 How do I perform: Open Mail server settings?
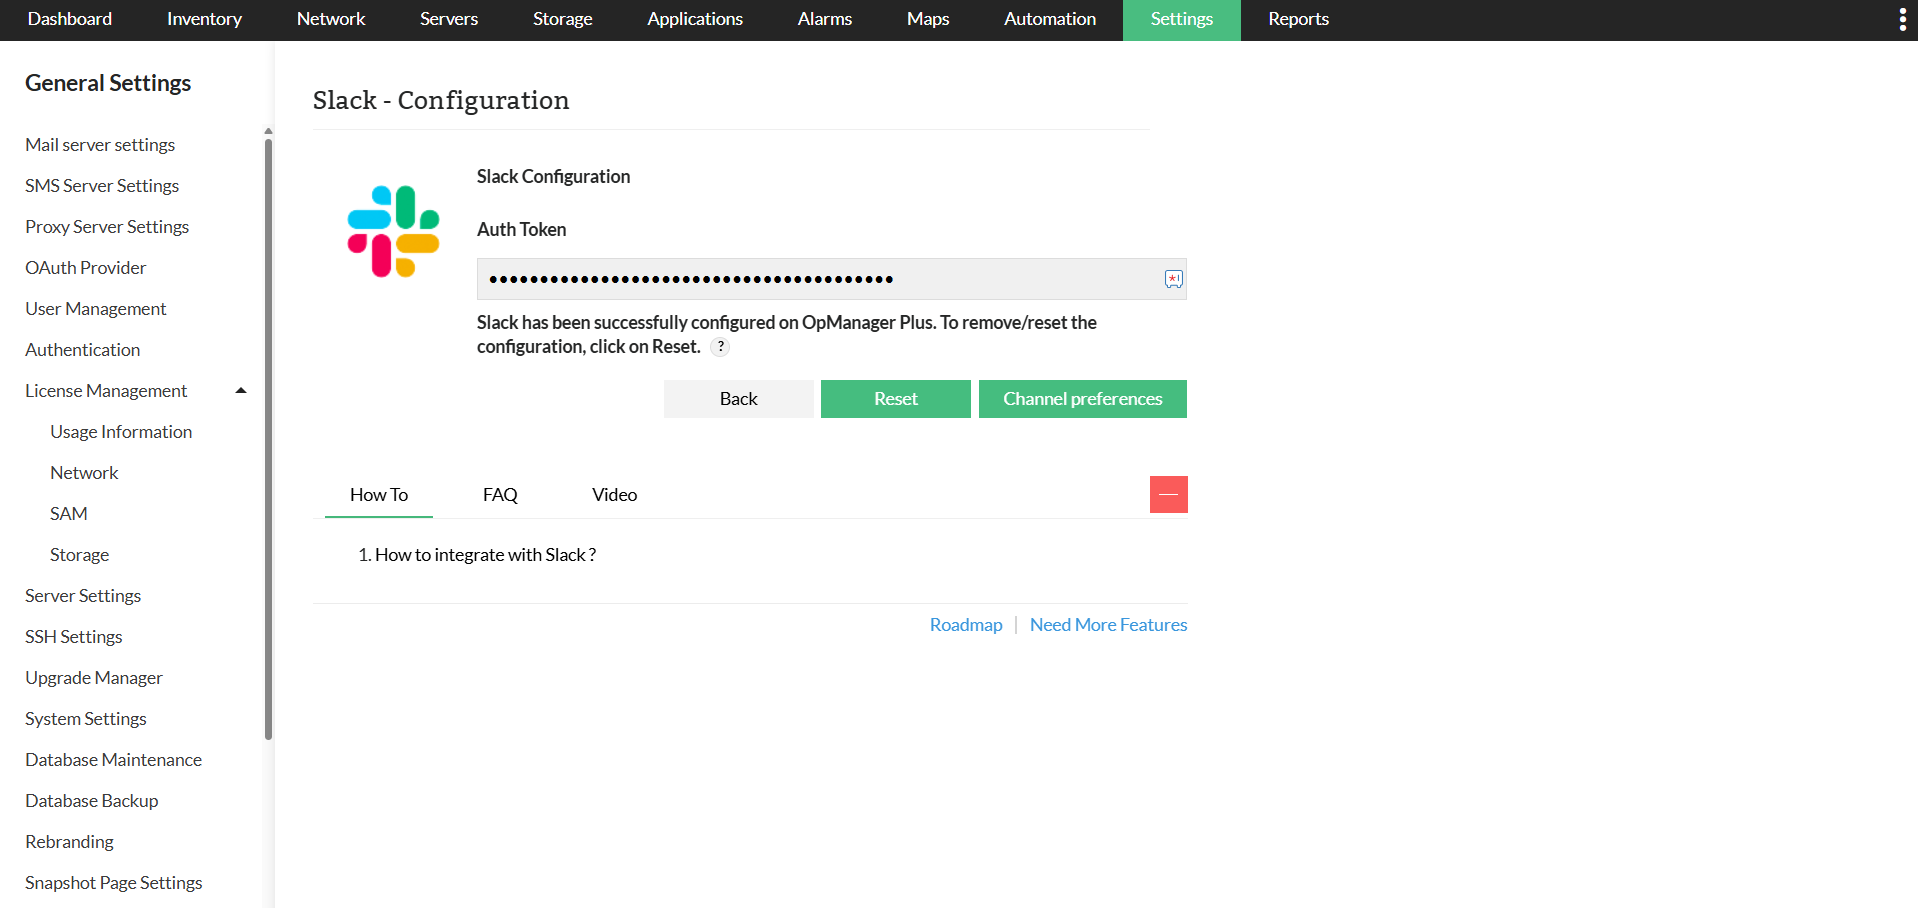pyautogui.click(x=100, y=145)
